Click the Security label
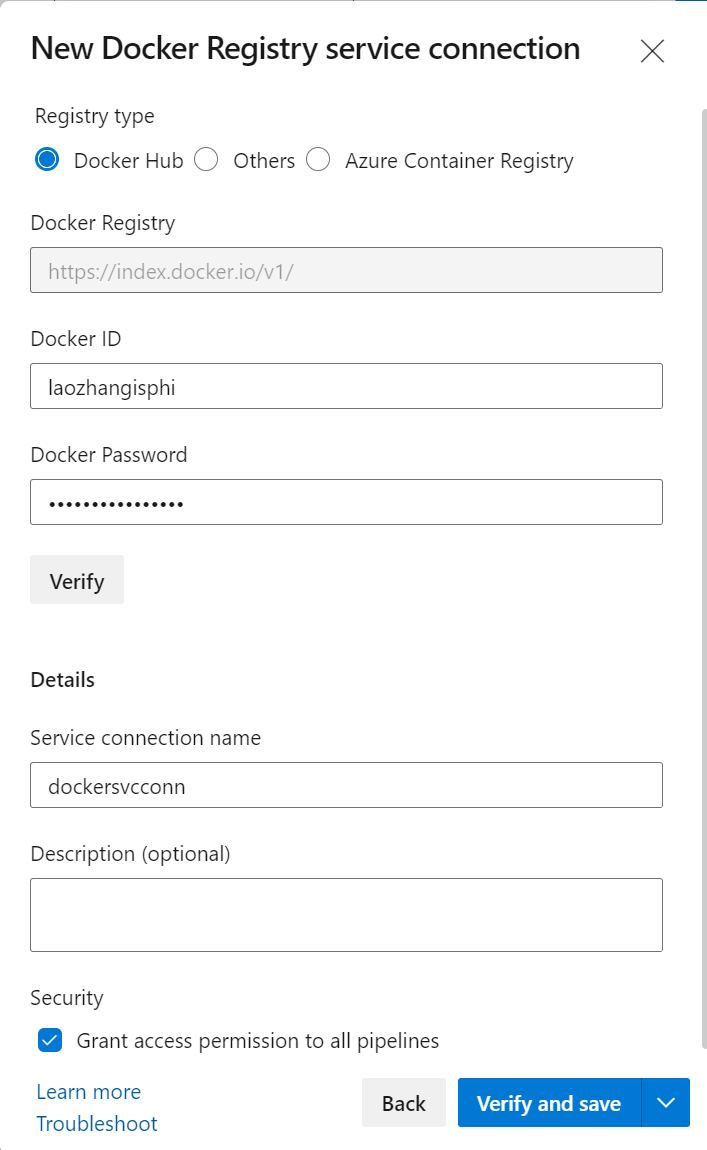Screen dimensions: 707x1150 67,998
